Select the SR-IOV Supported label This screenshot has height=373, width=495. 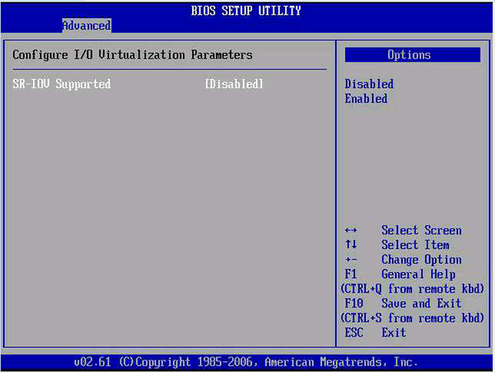coord(61,84)
